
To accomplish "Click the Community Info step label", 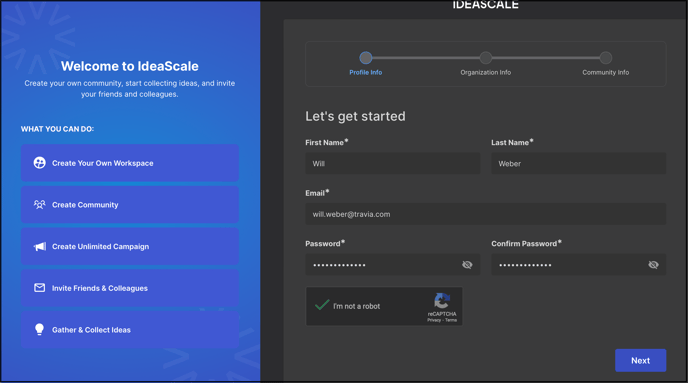I will [x=606, y=72].
